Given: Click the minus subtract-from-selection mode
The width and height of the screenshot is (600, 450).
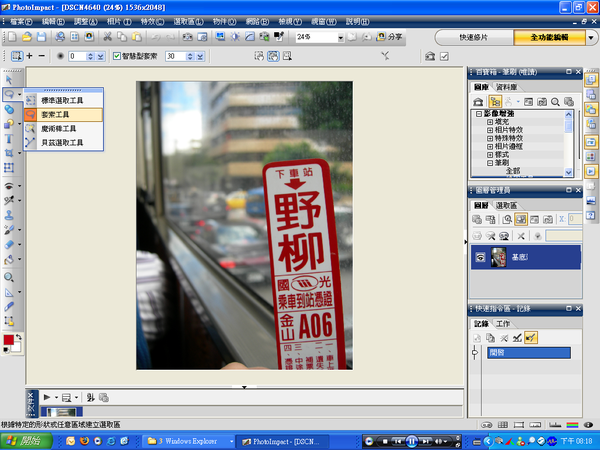Looking at the screenshot, I should 42,56.
